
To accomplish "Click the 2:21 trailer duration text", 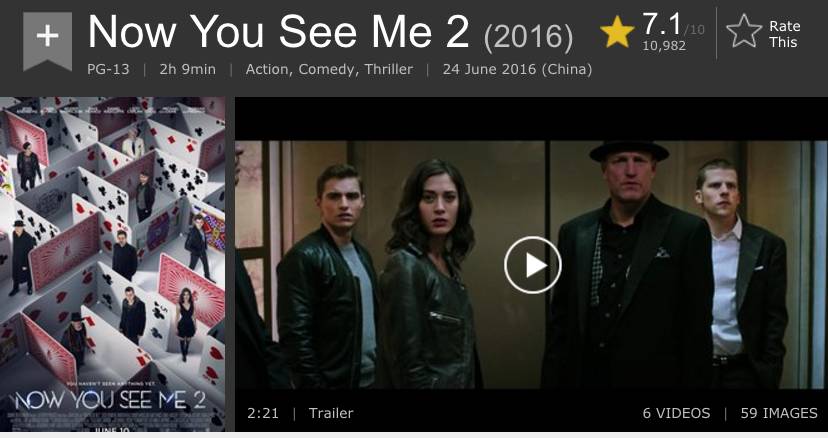I will tap(263, 413).
